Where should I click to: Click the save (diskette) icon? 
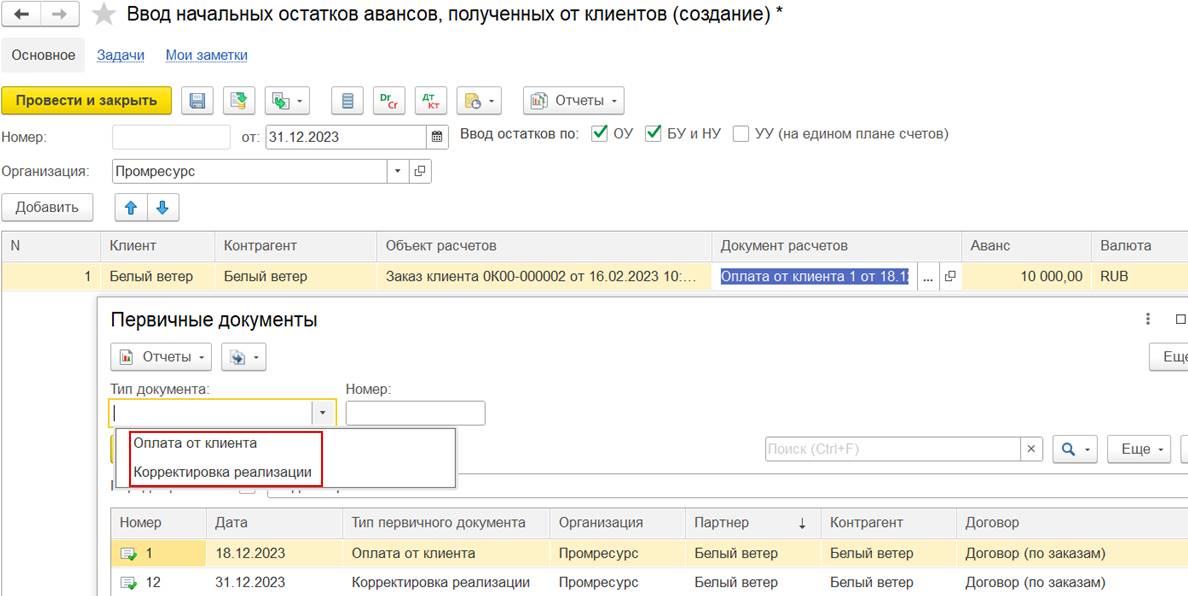pyautogui.click(x=197, y=101)
